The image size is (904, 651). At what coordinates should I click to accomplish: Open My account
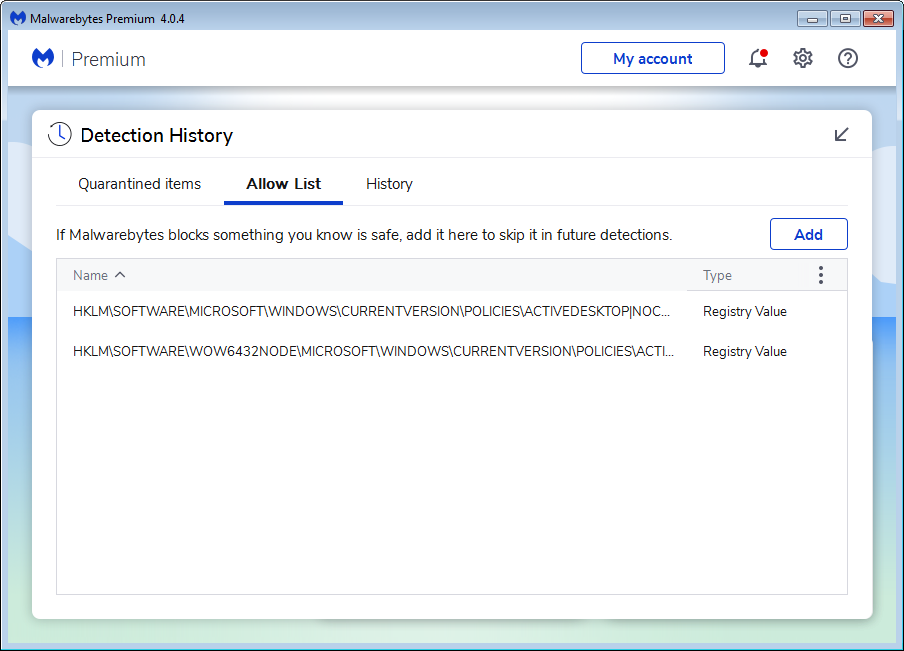click(x=652, y=59)
